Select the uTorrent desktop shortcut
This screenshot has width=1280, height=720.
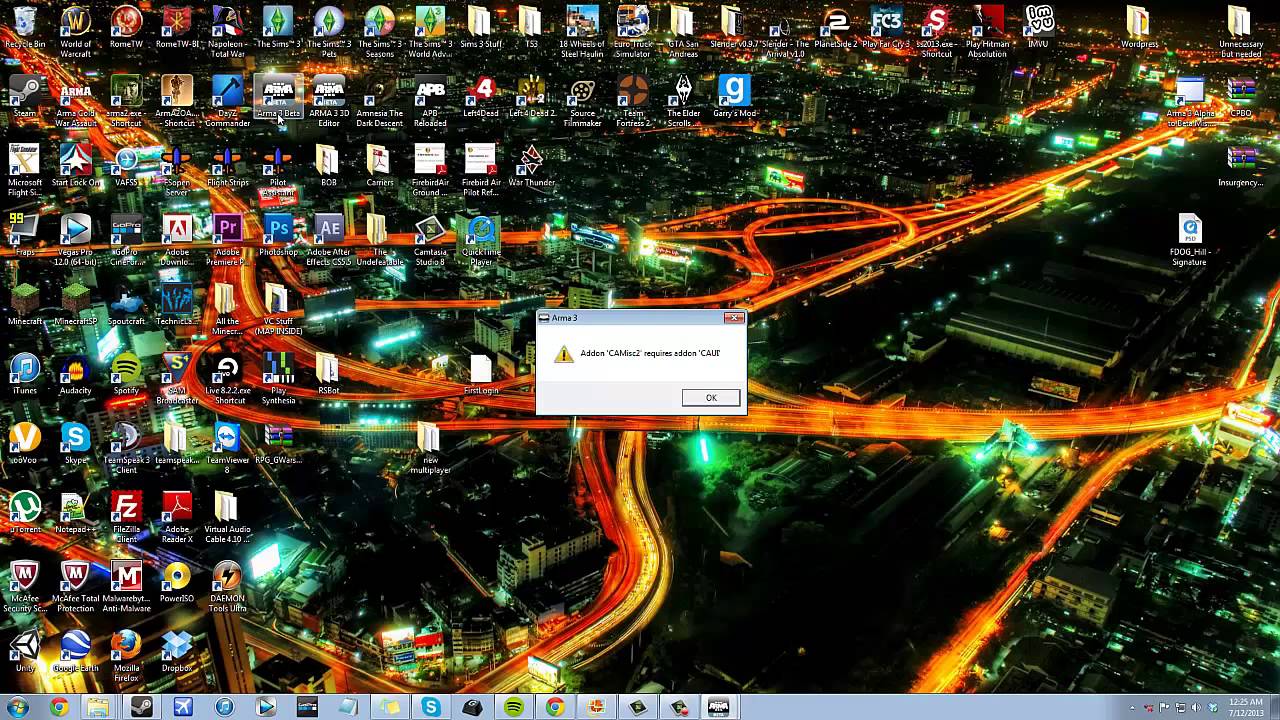25,512
